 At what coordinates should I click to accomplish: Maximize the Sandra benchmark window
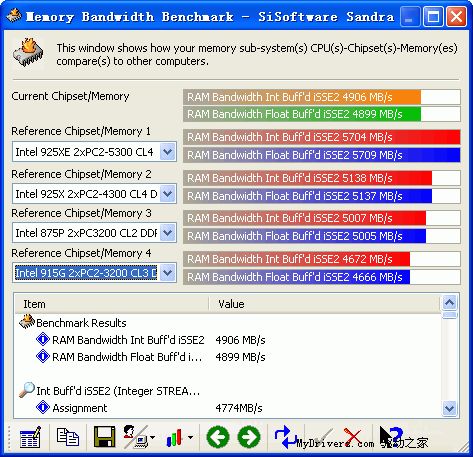coord(433,16)
